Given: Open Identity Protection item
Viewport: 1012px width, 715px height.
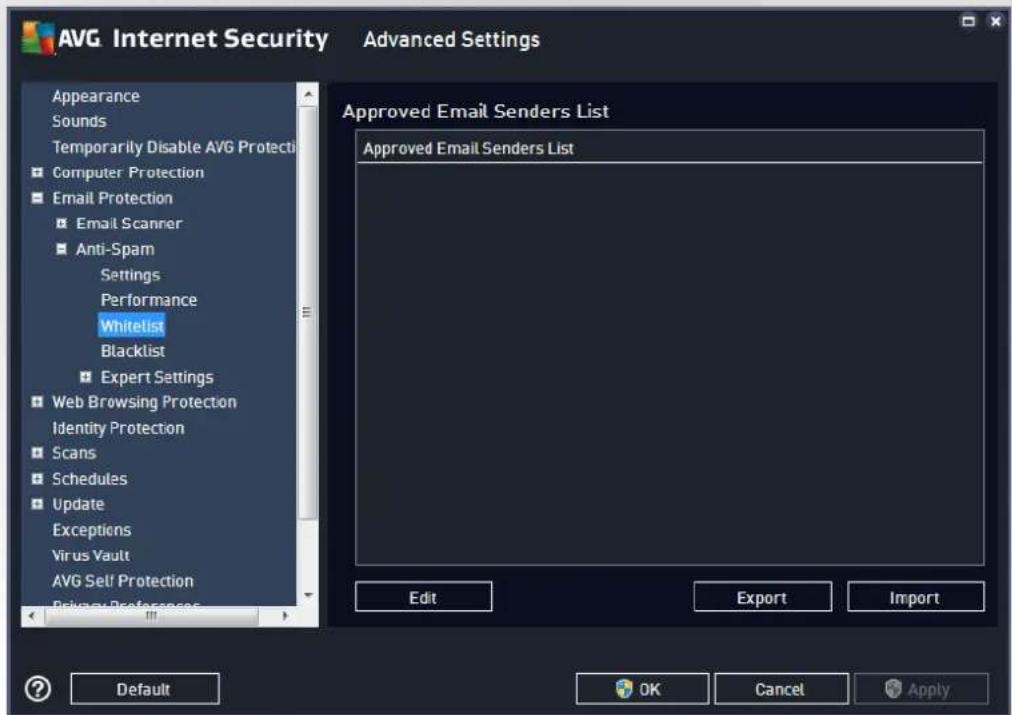Looking at the screenshot, I should pyautogui.click(x=118, y=428).
